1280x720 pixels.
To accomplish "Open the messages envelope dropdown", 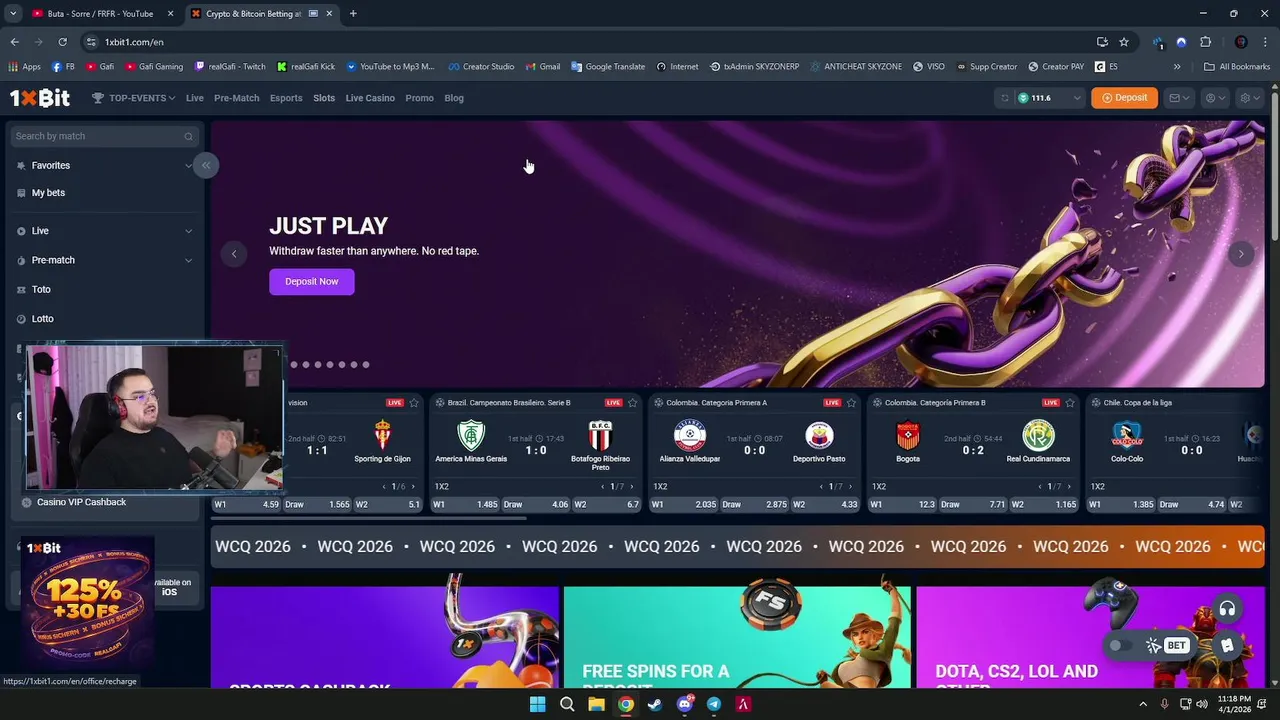I will click(1179, 98).
